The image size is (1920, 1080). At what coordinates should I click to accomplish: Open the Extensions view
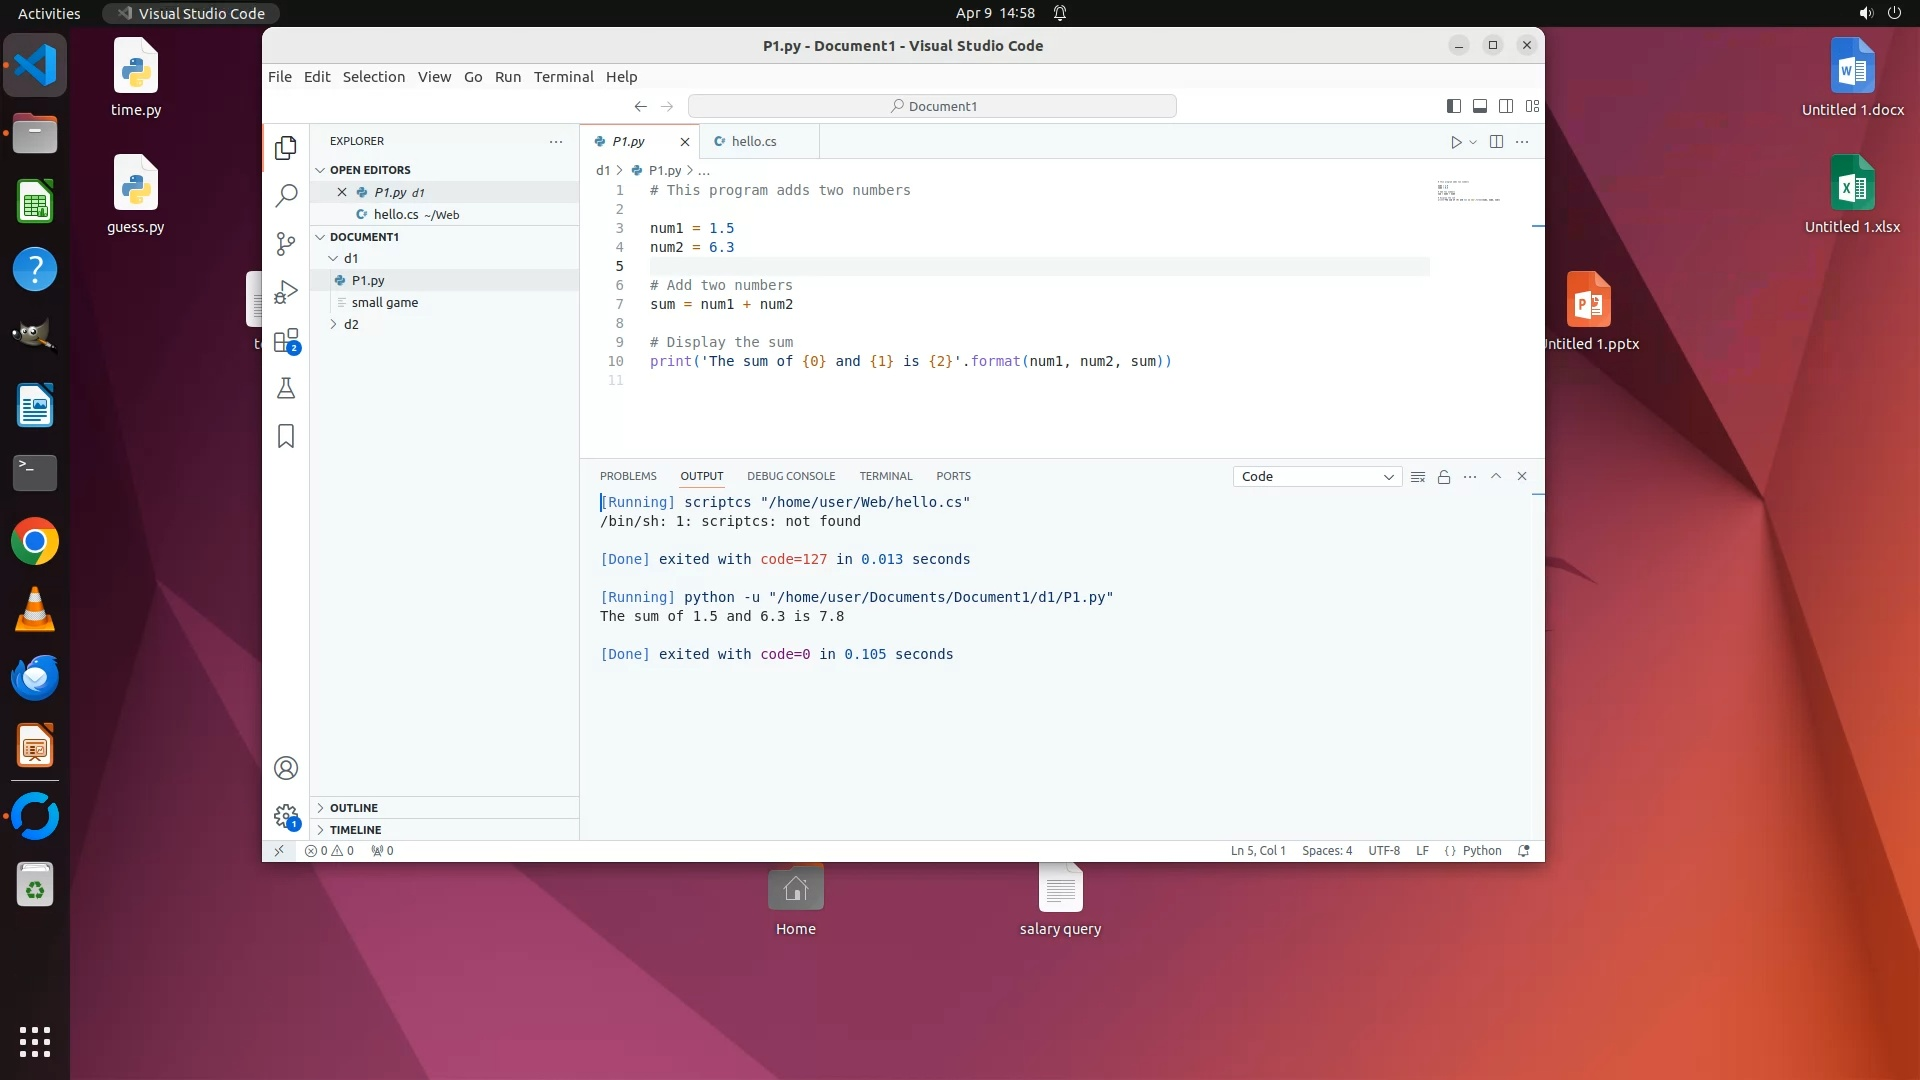tap(286, 340)
